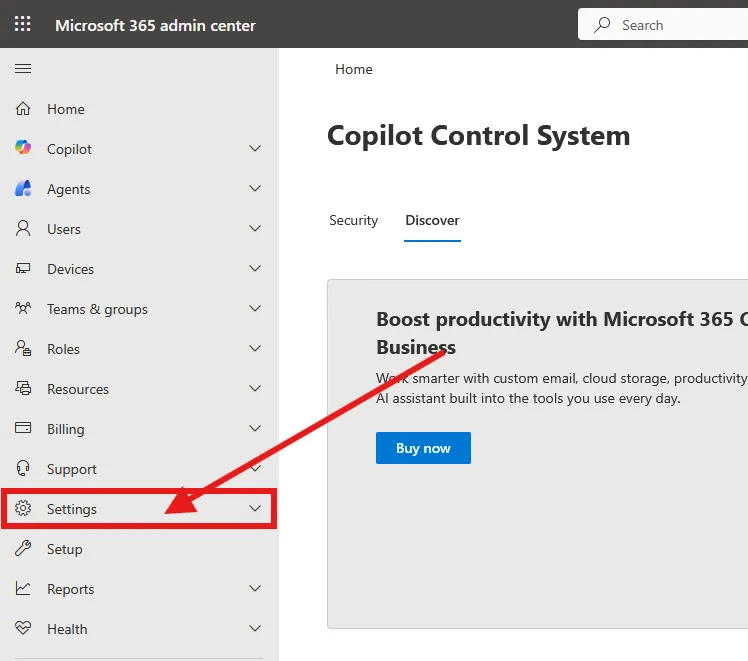Open the Teams & groups label
Image resolution: width=748 pixels, height=661 pixels.
click(x=97, y=310)
